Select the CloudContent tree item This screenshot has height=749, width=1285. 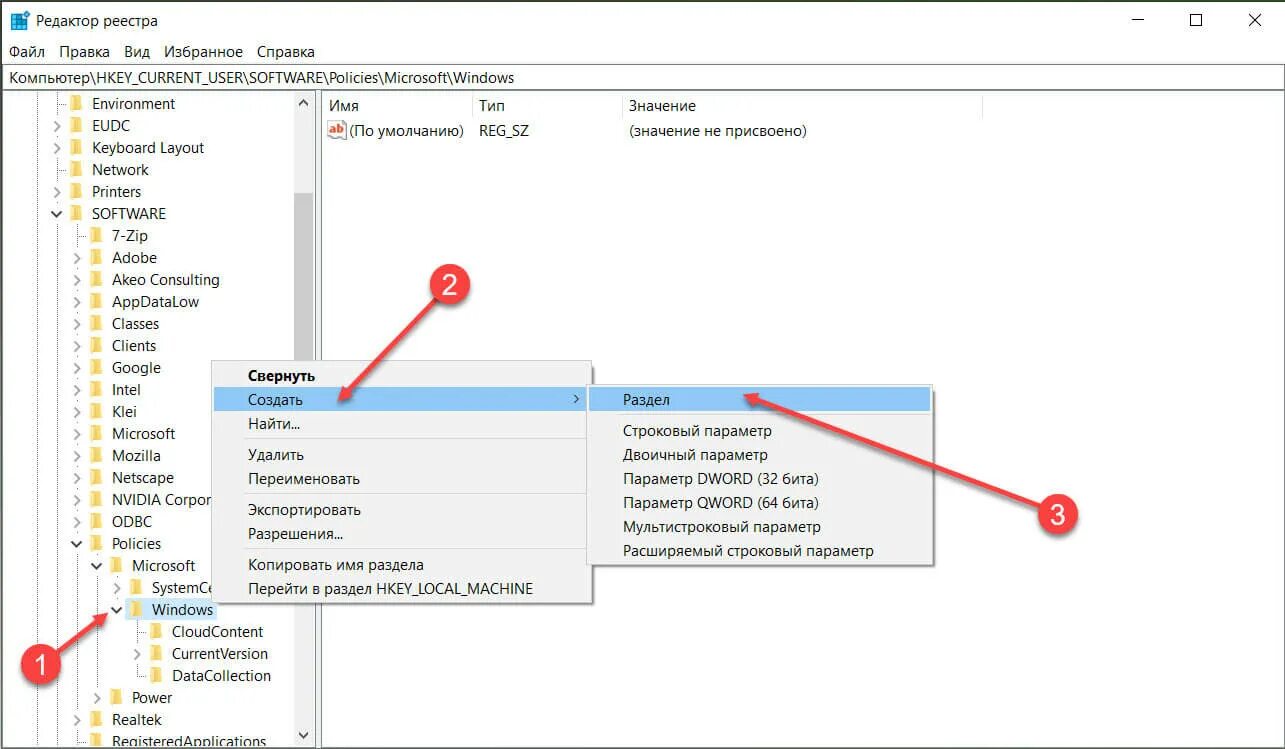click(x=217, y=632)
